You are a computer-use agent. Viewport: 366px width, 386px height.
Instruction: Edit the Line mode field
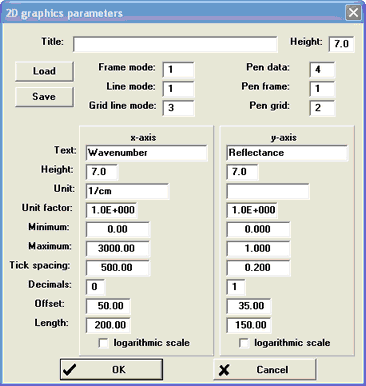pos(178,89)
